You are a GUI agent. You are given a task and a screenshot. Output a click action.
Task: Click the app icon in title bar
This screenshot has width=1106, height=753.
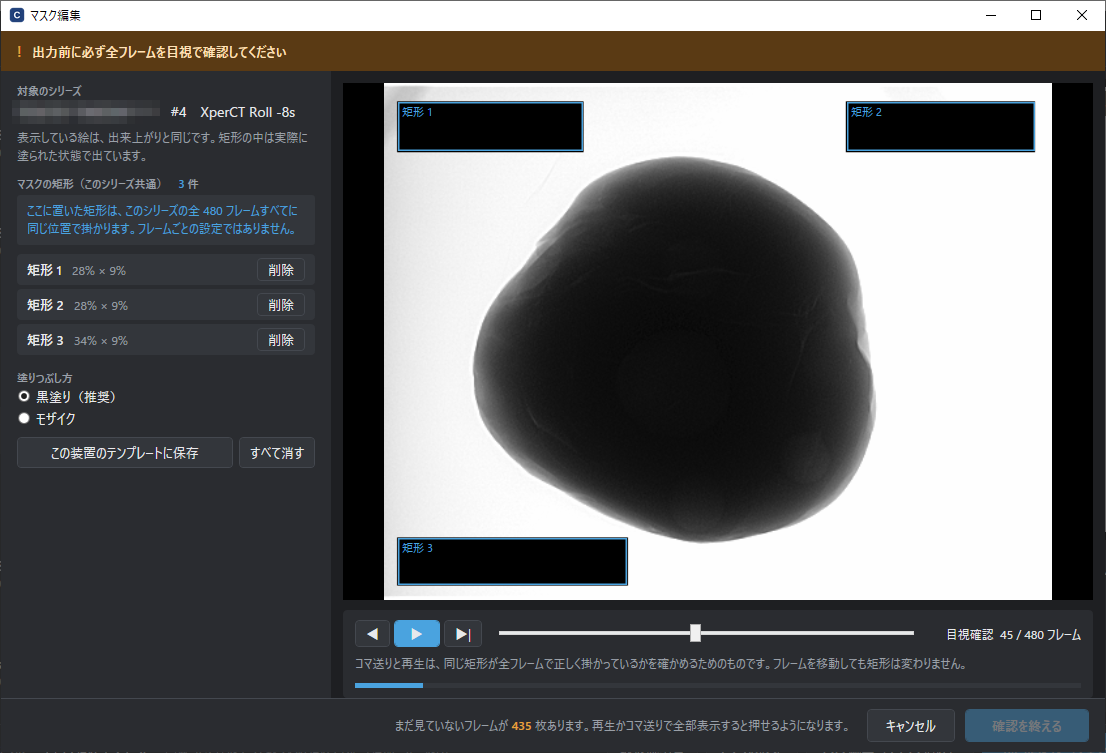tap(16, 15)
